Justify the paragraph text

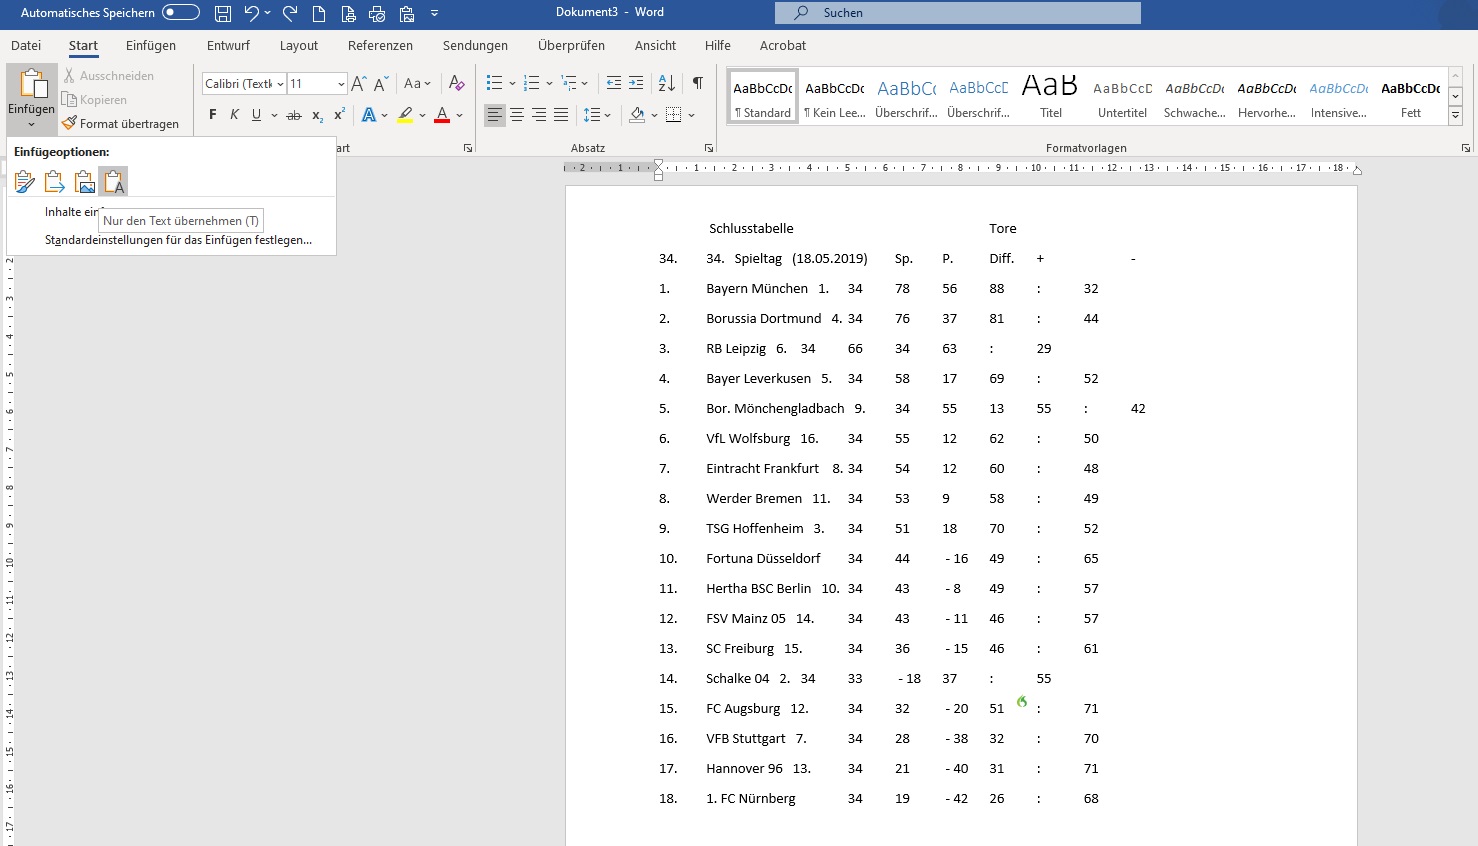561,115
